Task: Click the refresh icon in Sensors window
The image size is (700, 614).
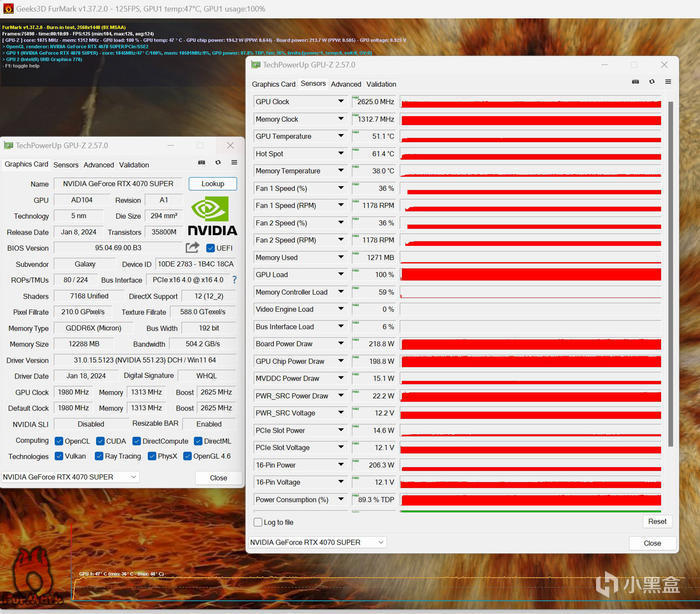Action: [652, 82]
